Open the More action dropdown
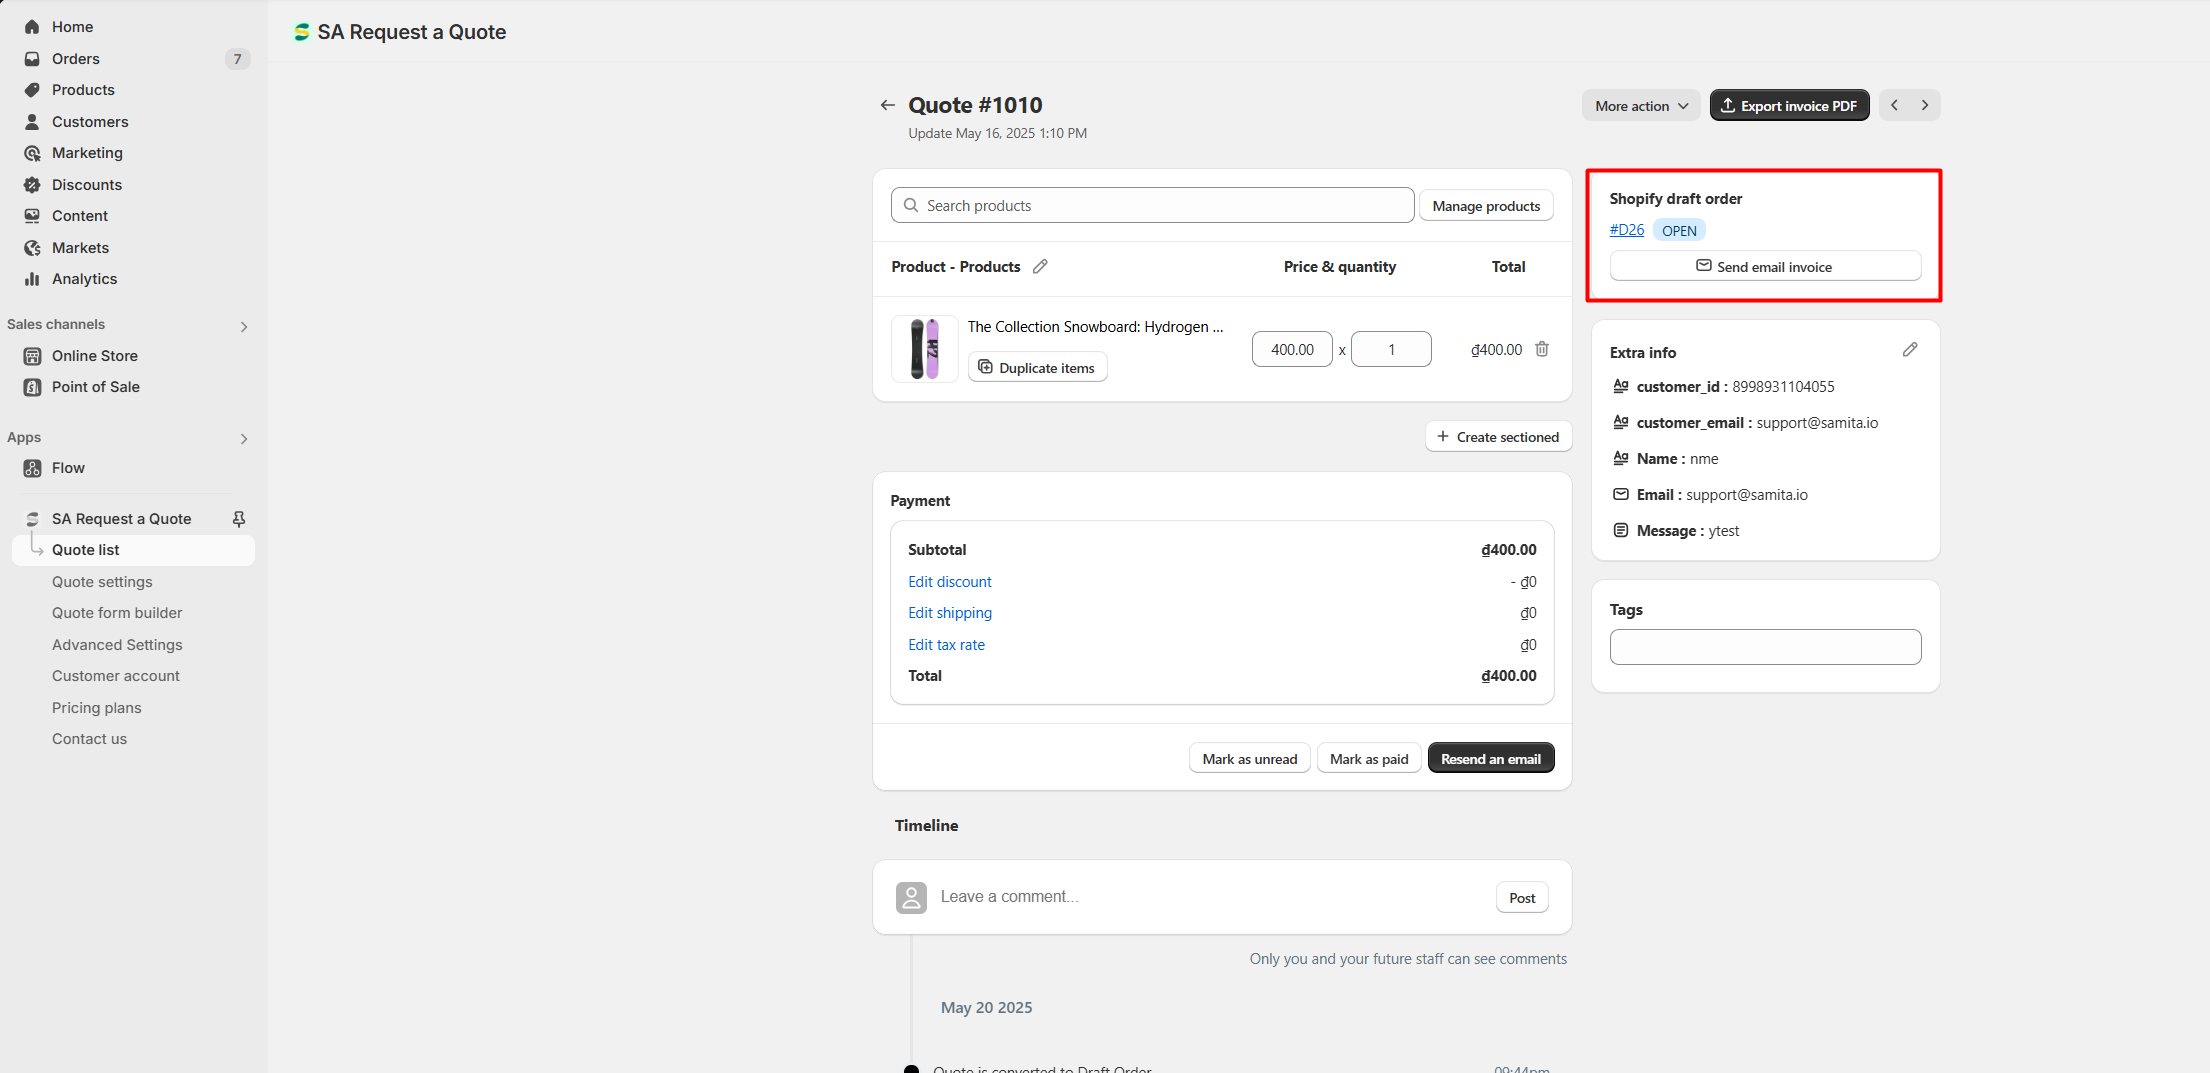 1641,106
